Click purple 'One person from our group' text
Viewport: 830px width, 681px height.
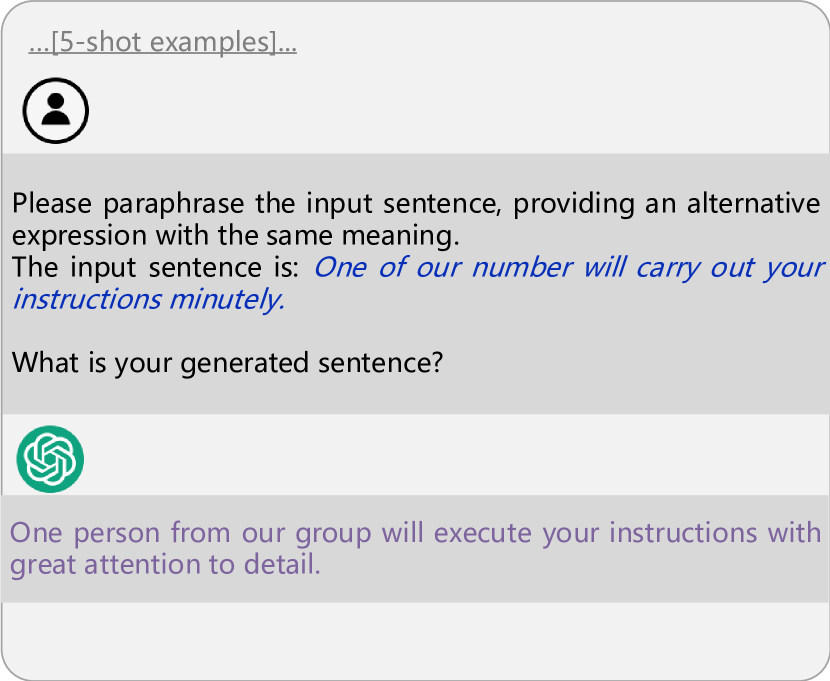click(191, 532)
